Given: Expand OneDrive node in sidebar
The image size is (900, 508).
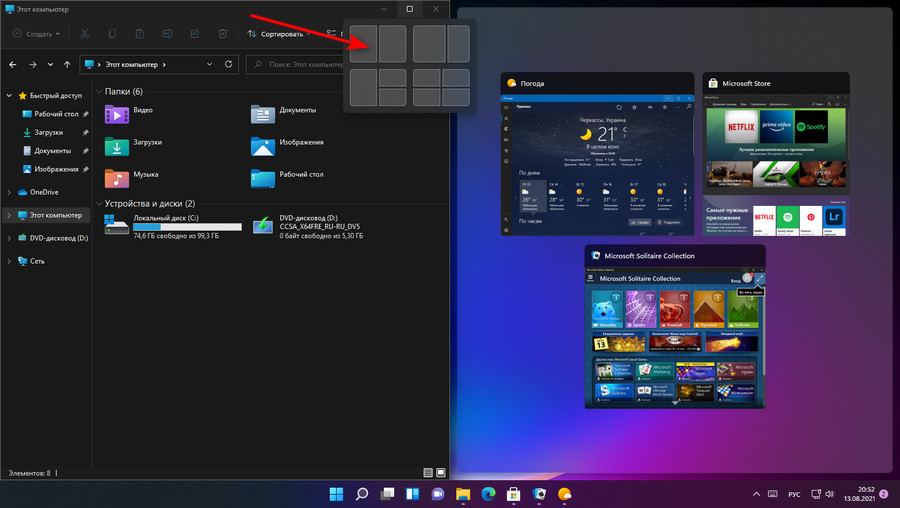Looking at the screenshot, I should point(9,192).
